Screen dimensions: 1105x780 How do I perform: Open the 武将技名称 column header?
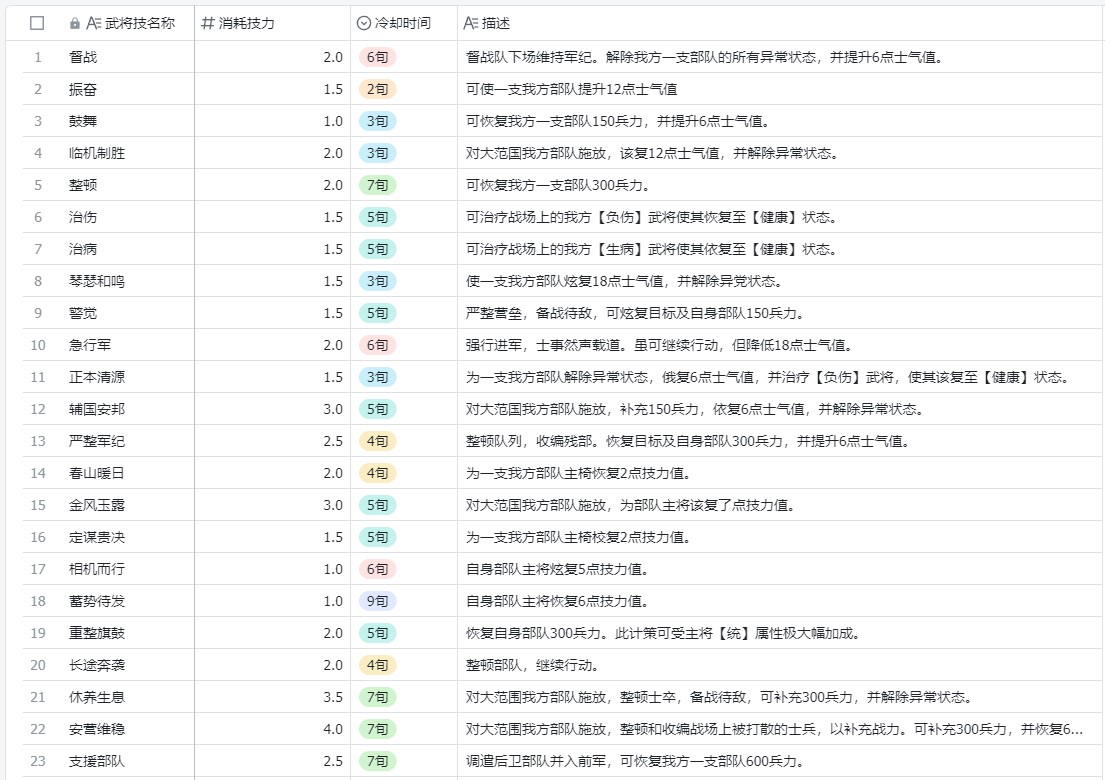tap(140, 23)
